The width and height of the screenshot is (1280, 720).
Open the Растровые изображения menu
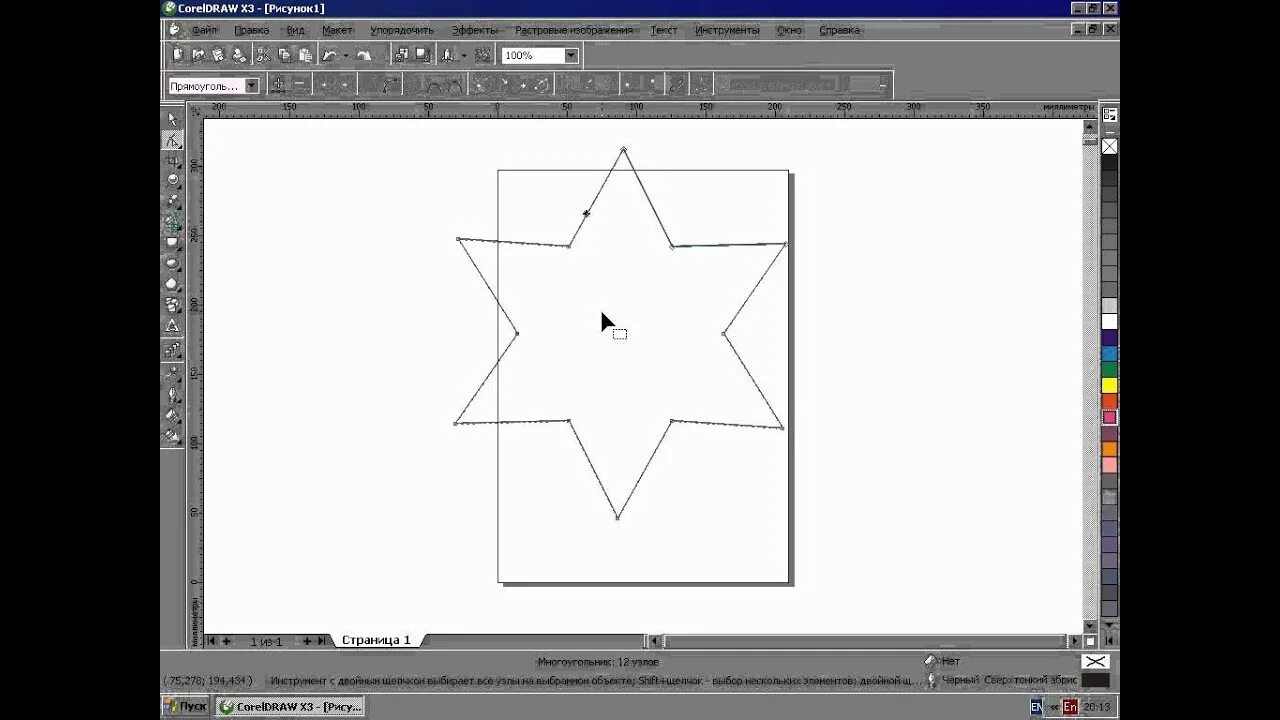click(x=574, y=30)
